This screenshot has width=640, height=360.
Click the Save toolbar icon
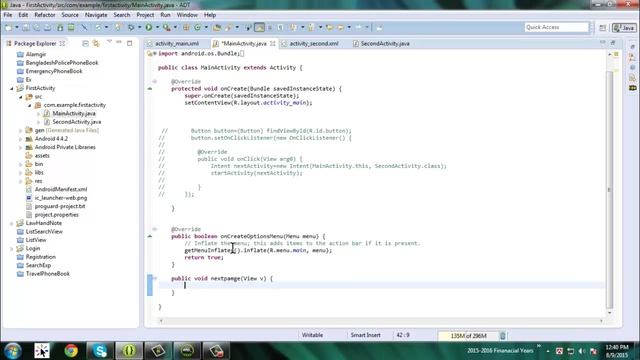tap(26, 27)
